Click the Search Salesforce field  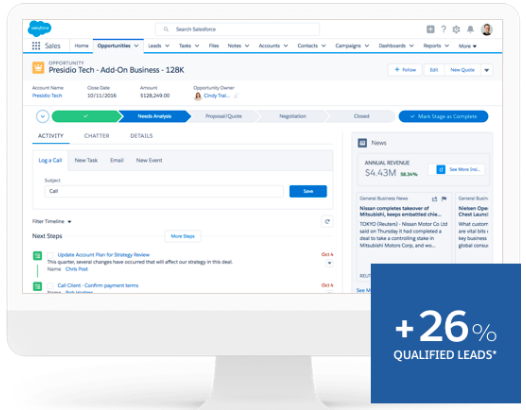coord(237,29)
